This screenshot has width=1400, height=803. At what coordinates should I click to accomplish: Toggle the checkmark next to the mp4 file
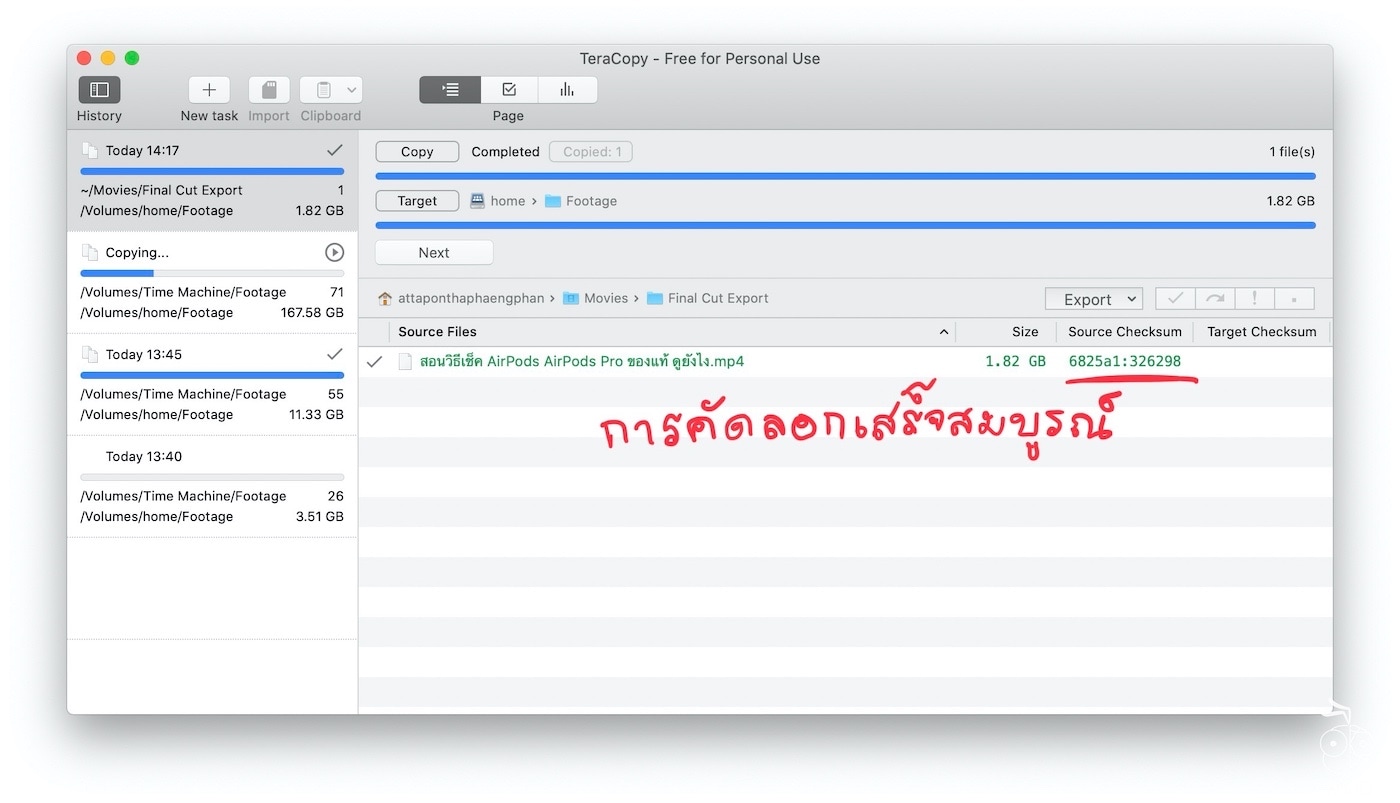(x=374, y=361)
